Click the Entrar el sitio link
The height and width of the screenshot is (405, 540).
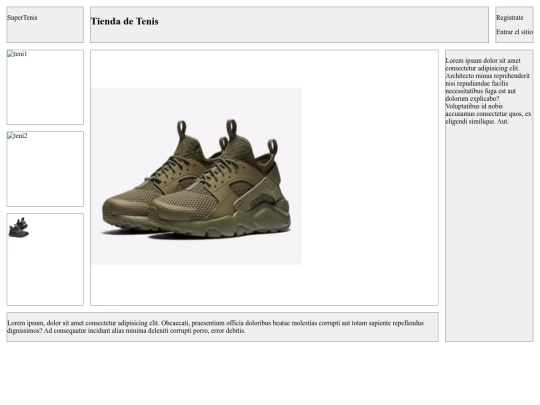pyautogui.click(x=515, y=32)
